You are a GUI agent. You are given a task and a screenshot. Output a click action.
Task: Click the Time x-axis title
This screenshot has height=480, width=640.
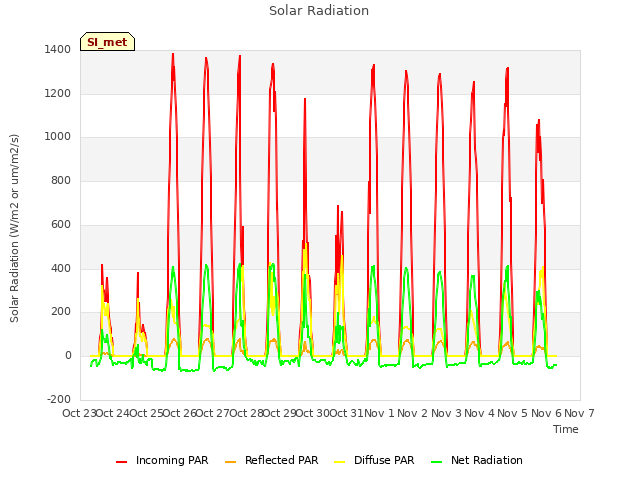pyautogui.click(x=566, y=429)
